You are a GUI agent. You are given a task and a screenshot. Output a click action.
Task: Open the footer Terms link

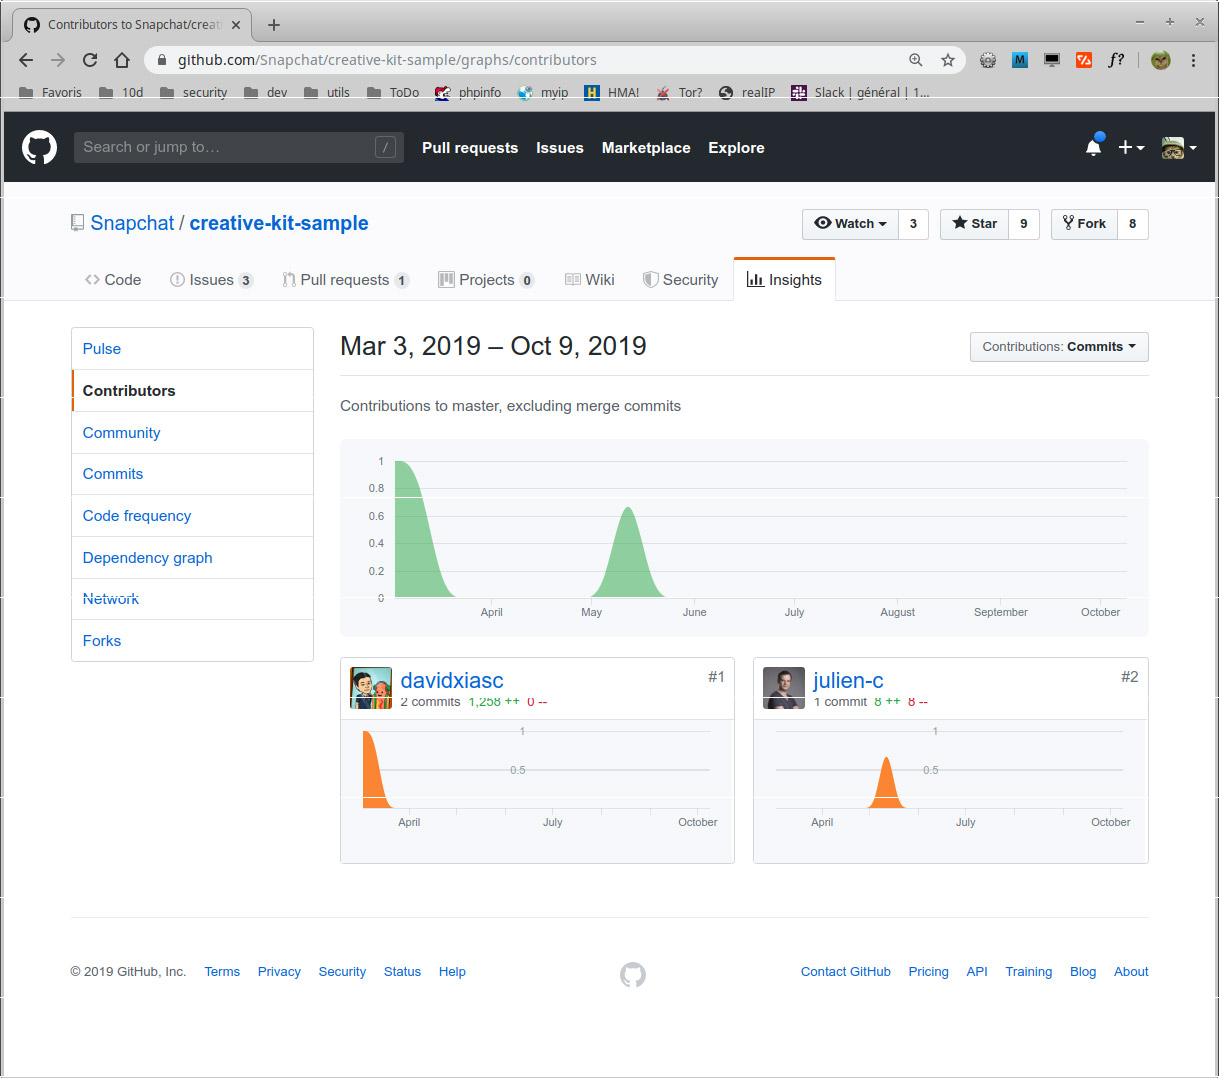(222, 972)
